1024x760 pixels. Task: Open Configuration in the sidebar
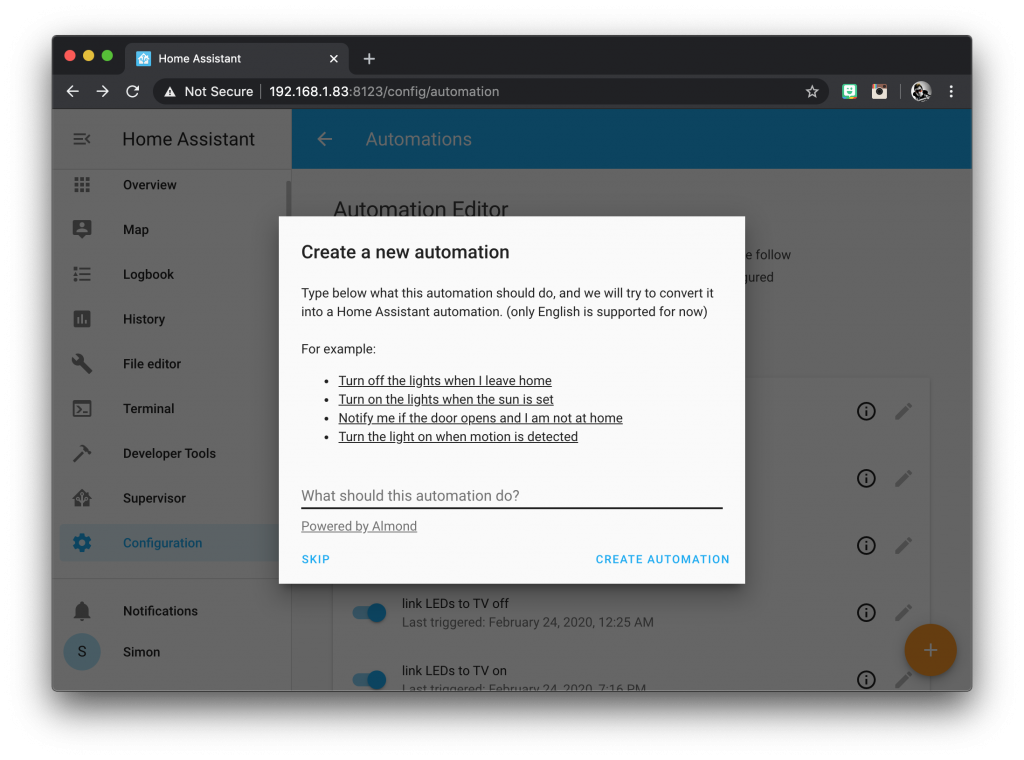click(x=171, y=543)
